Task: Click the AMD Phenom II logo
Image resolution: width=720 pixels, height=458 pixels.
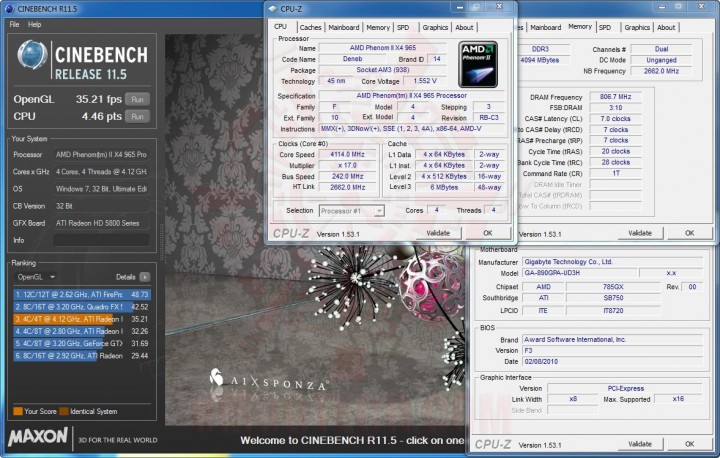Action: (478, 64)
